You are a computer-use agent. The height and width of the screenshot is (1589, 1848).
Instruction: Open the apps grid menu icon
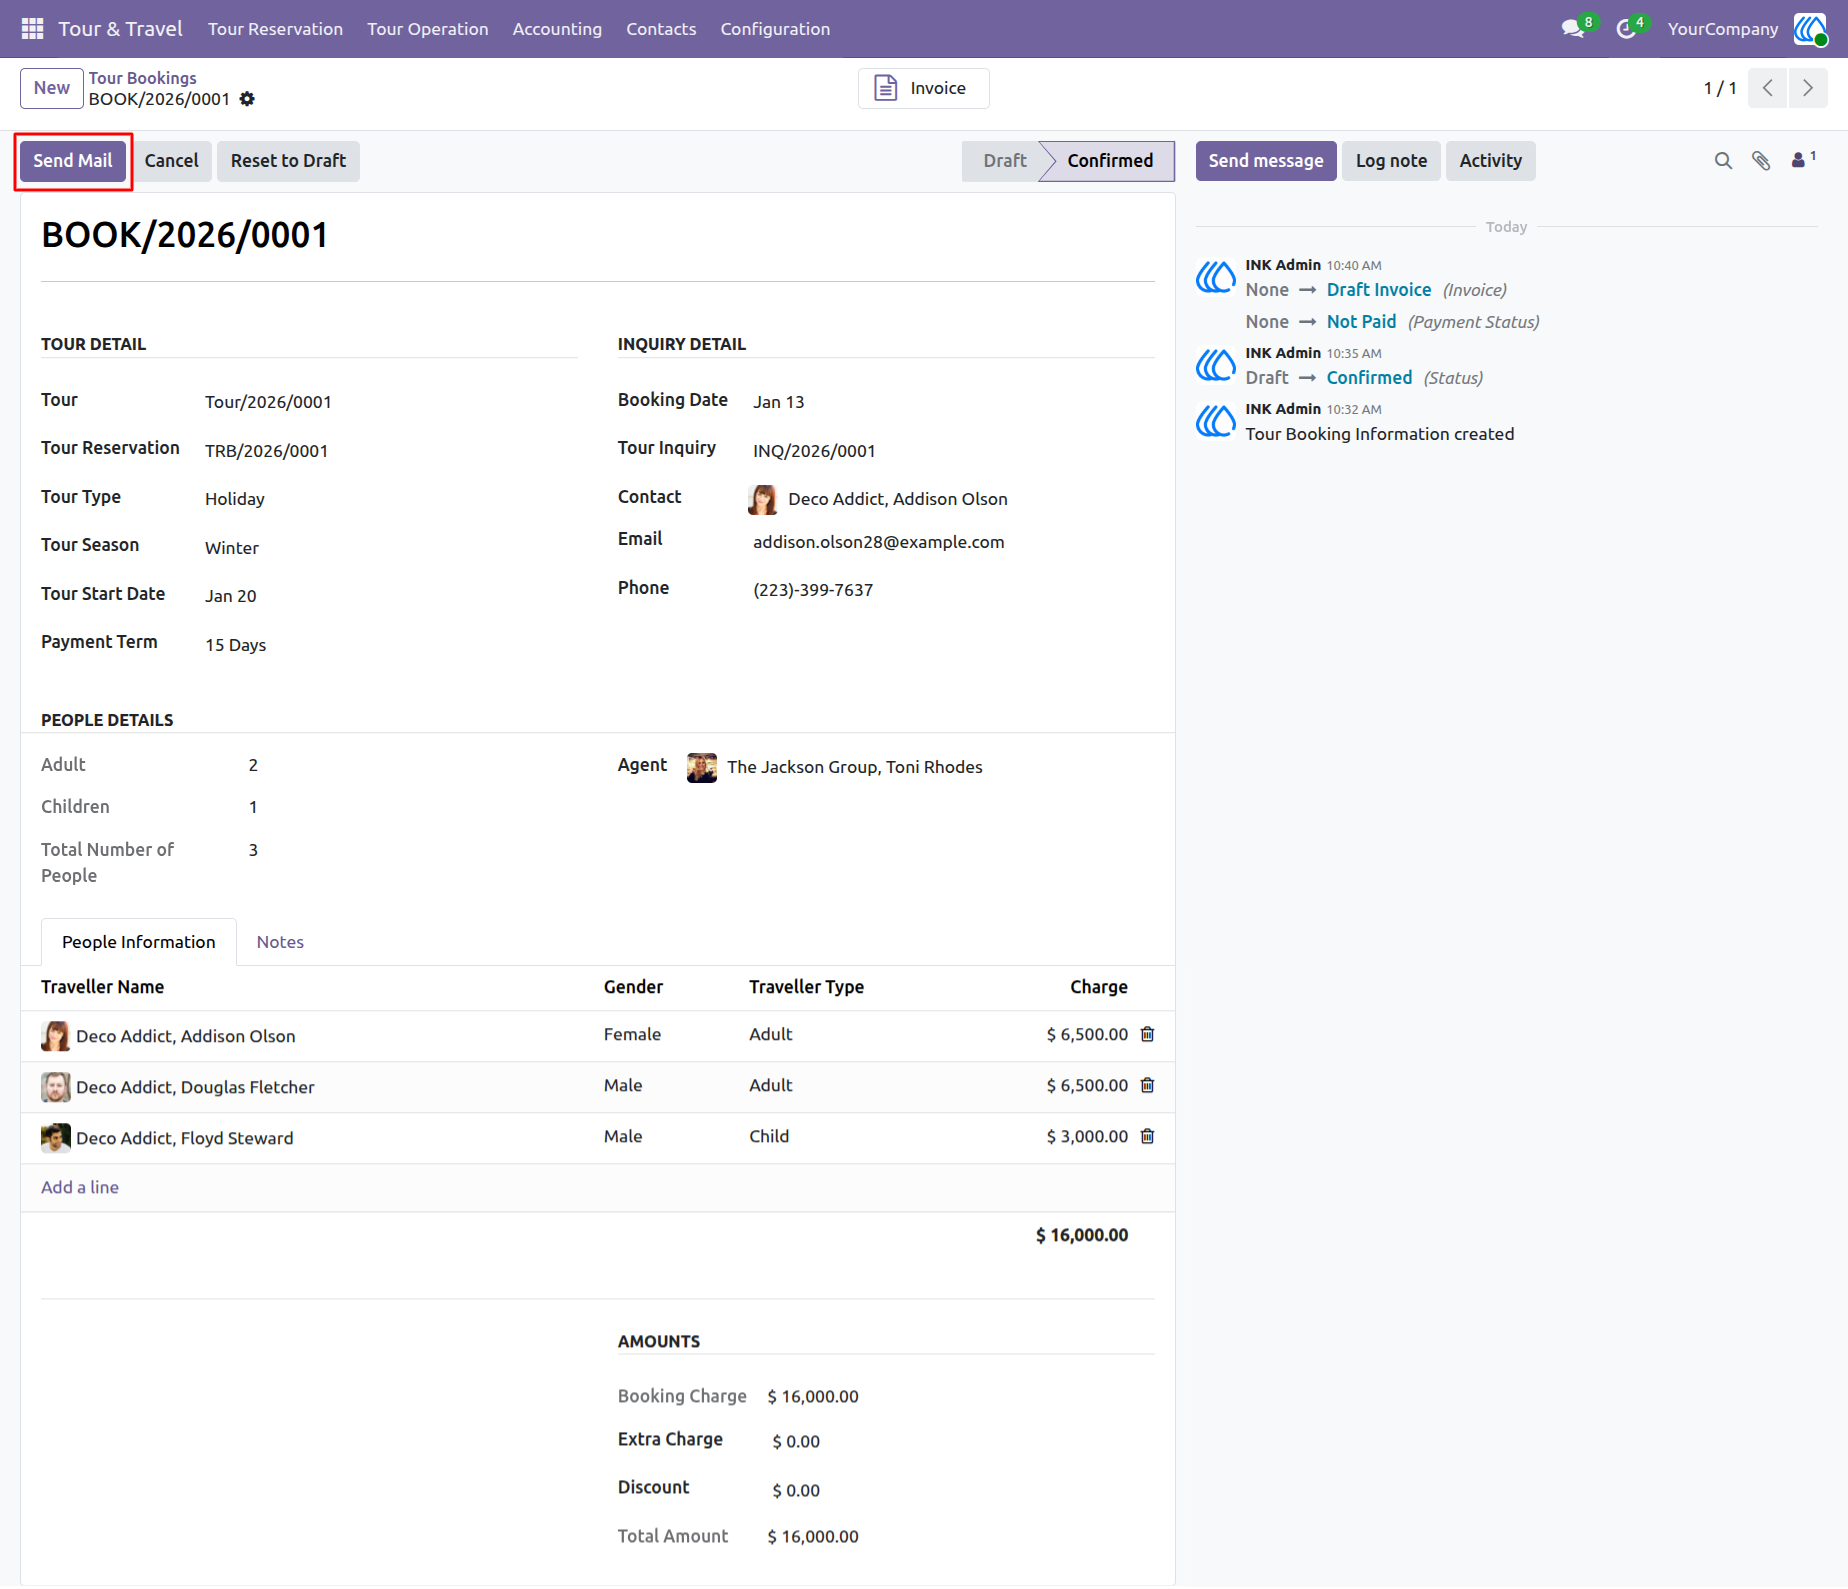point(32,29)
